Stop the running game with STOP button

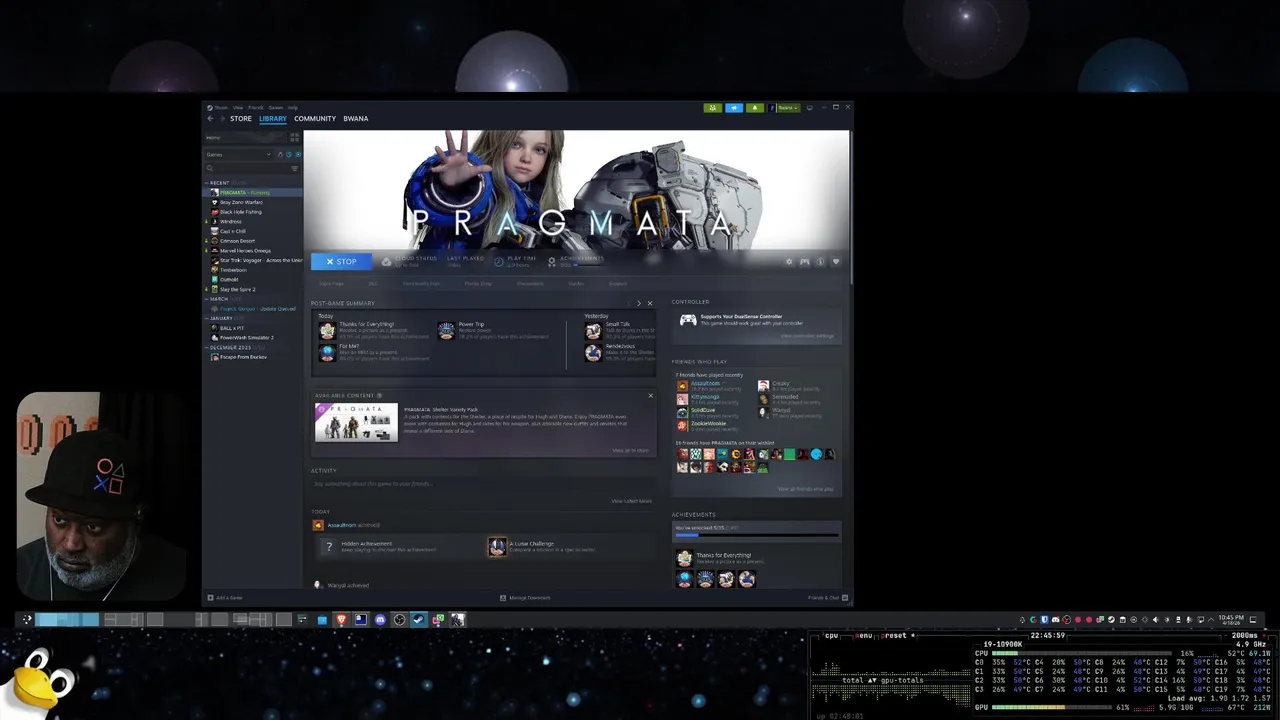[x=341, y=262]
